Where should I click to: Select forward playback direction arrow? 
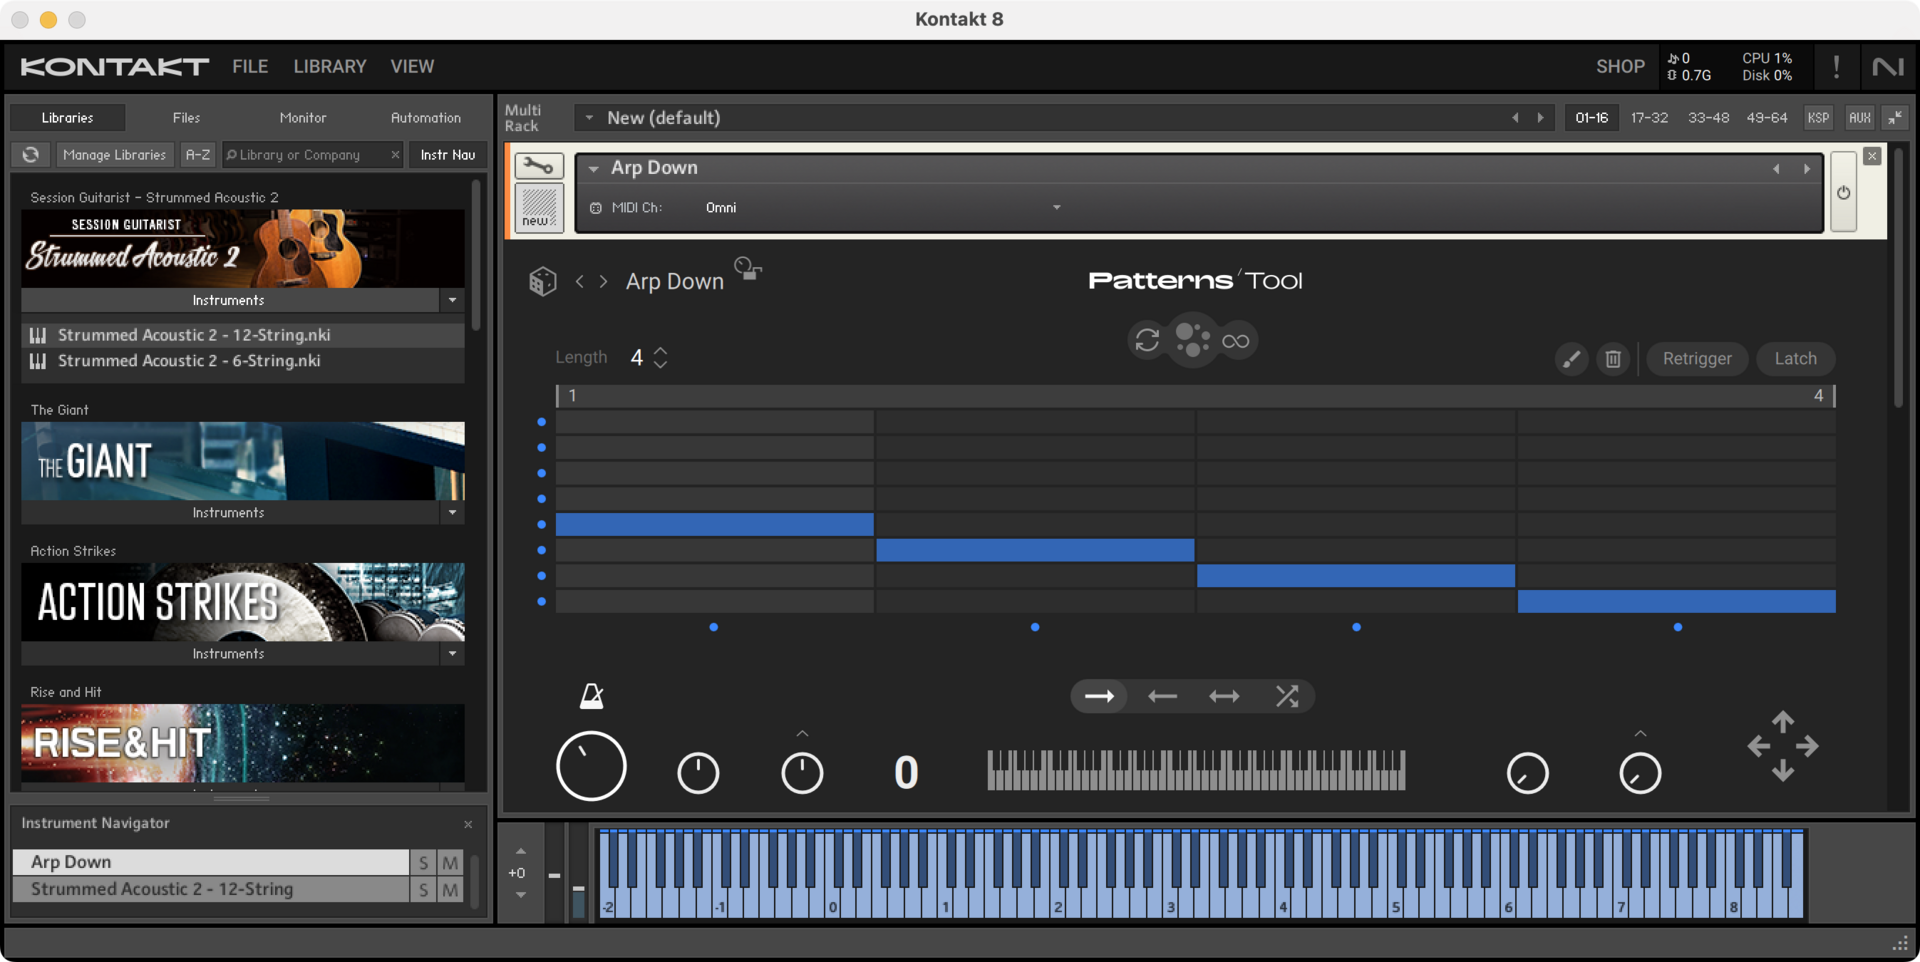pos(1099,696)
